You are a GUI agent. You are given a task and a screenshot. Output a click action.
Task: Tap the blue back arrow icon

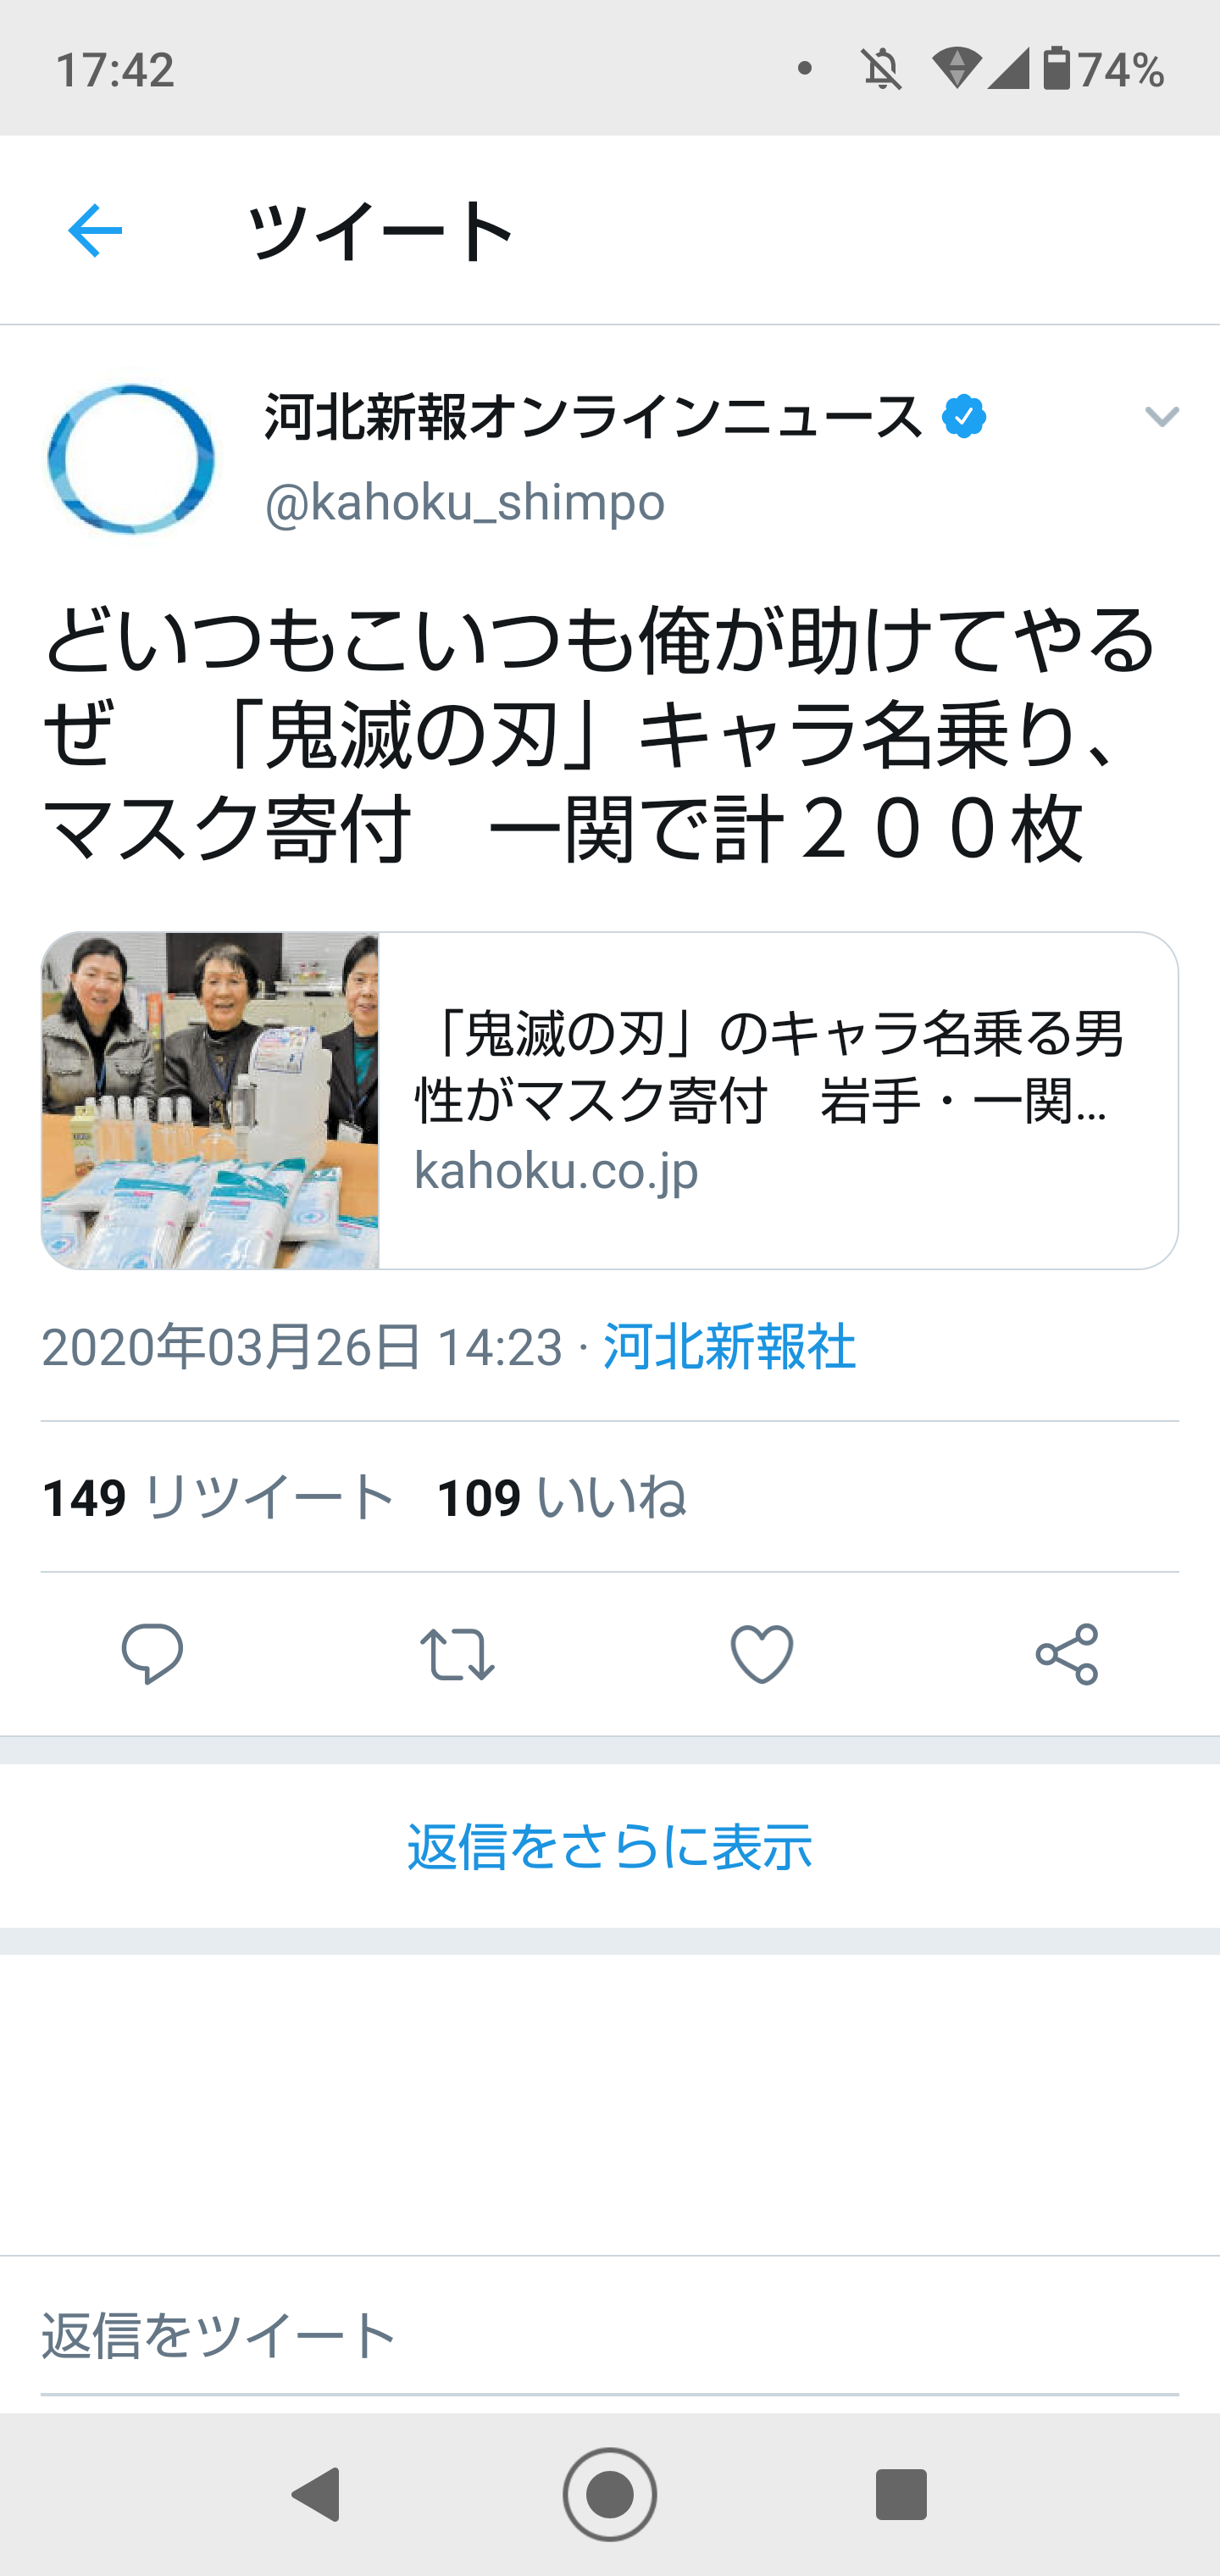pos(95,231)
